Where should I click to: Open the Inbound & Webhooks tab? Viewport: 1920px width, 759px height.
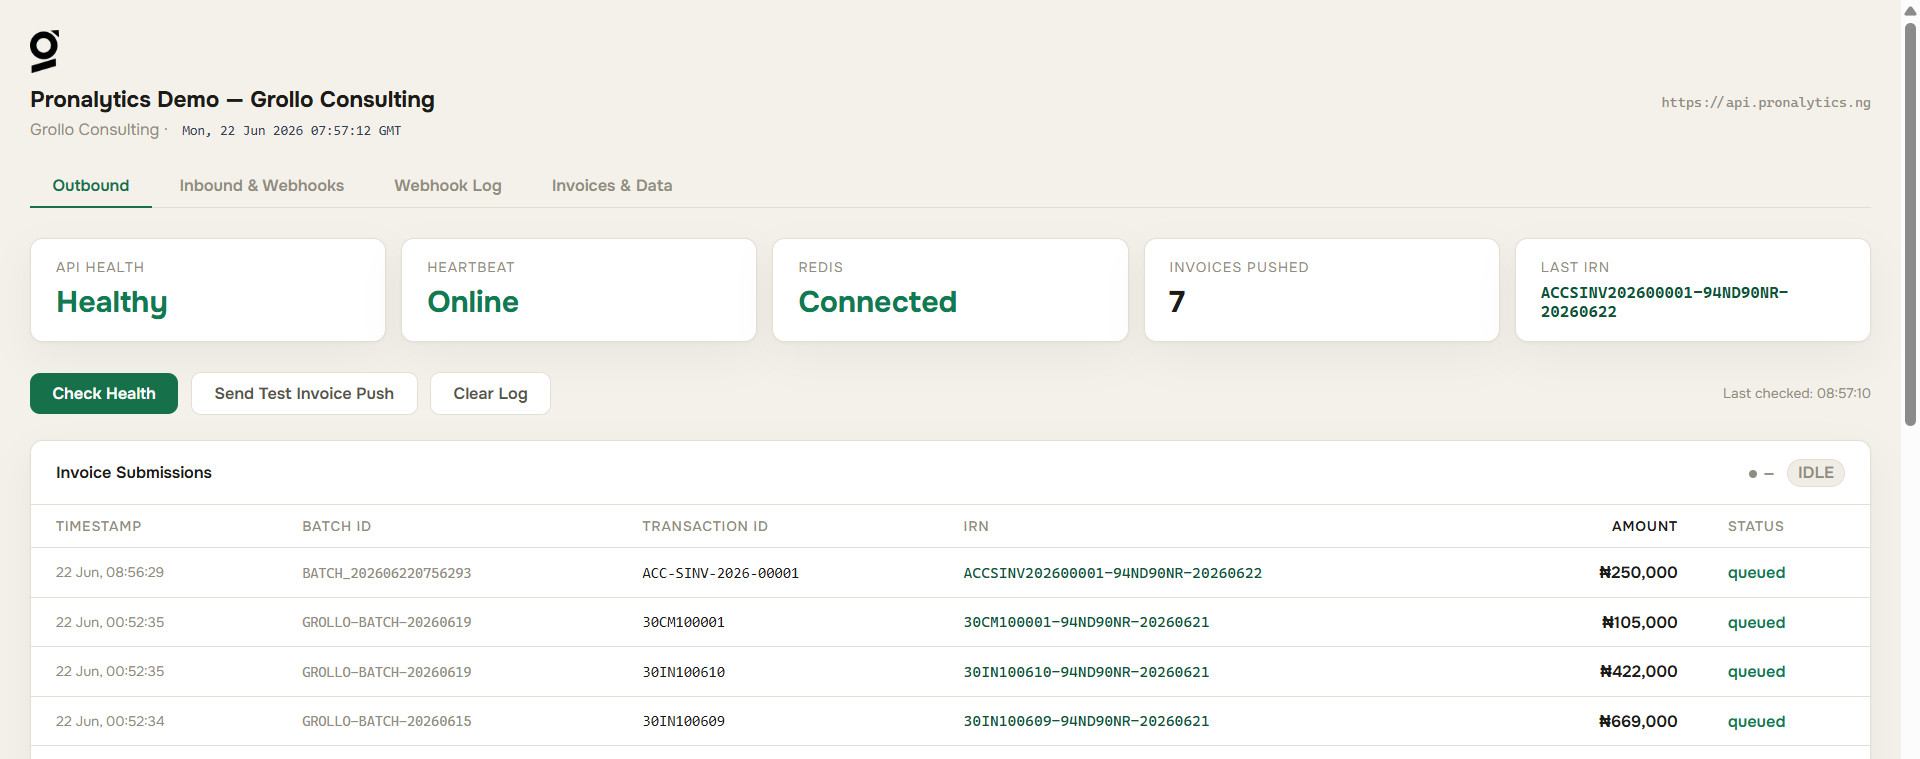pyautogui.click(x=262, y=186)
